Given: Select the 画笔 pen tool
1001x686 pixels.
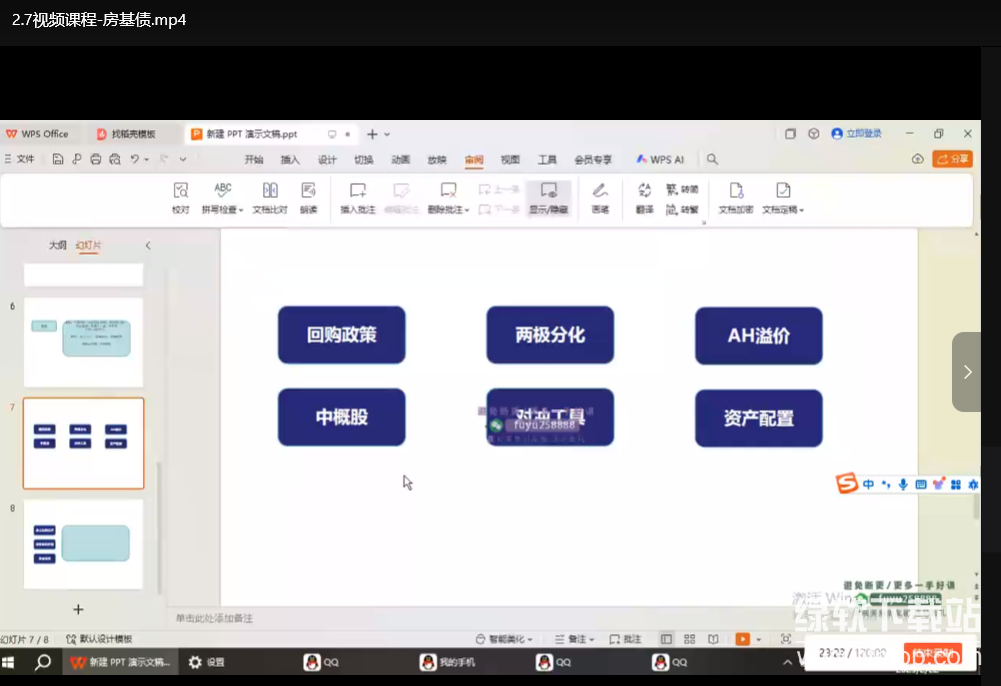Looking at the screenshot, I should coord(600,197).
